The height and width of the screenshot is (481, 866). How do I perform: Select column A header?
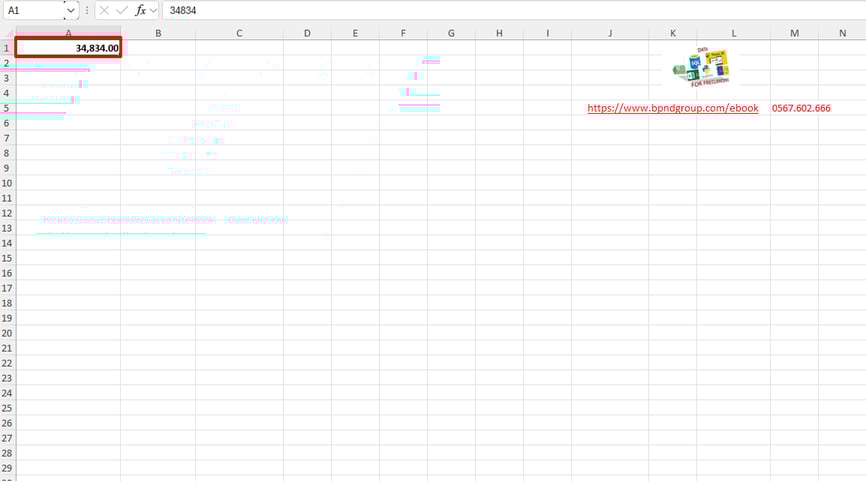click(x=68, y=33)
